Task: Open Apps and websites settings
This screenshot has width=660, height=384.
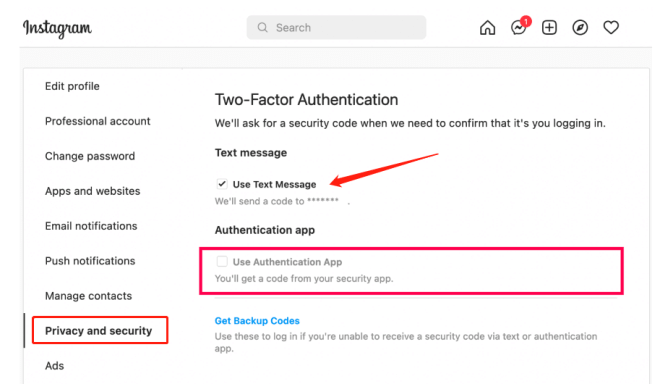Action: pos(93,191)
